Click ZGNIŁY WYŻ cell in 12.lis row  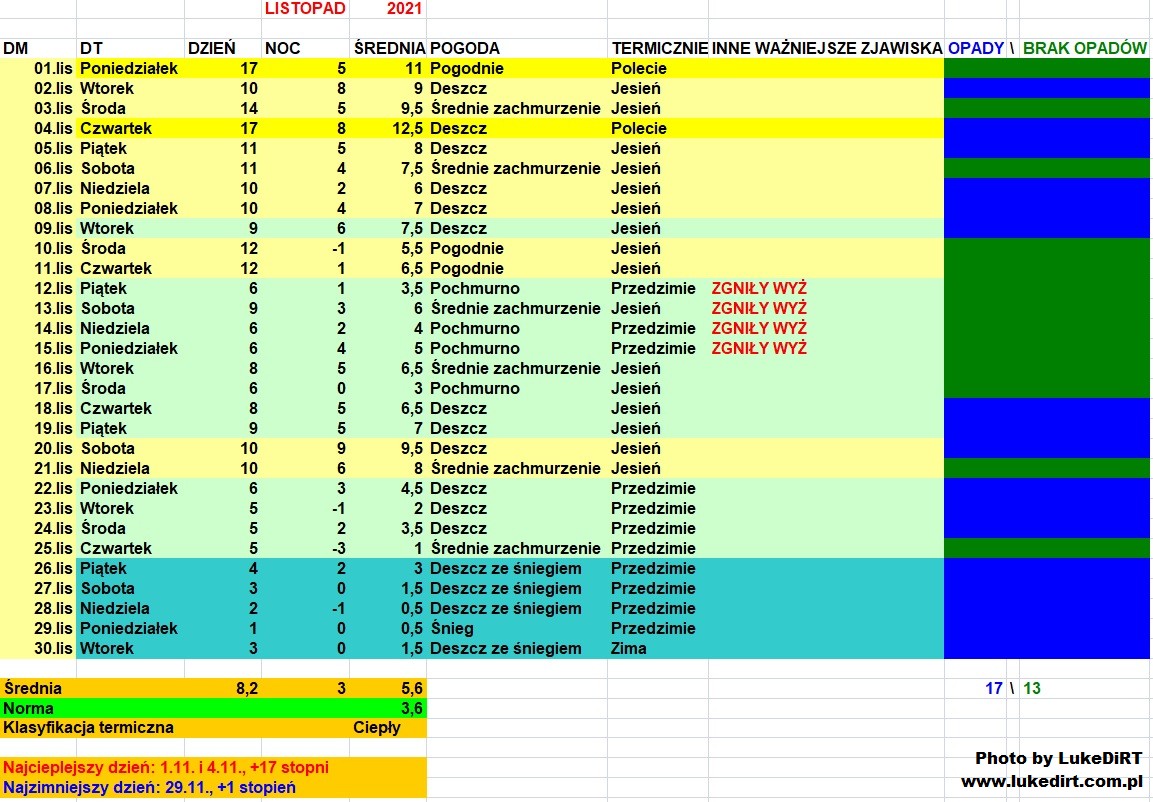(758, 288)
